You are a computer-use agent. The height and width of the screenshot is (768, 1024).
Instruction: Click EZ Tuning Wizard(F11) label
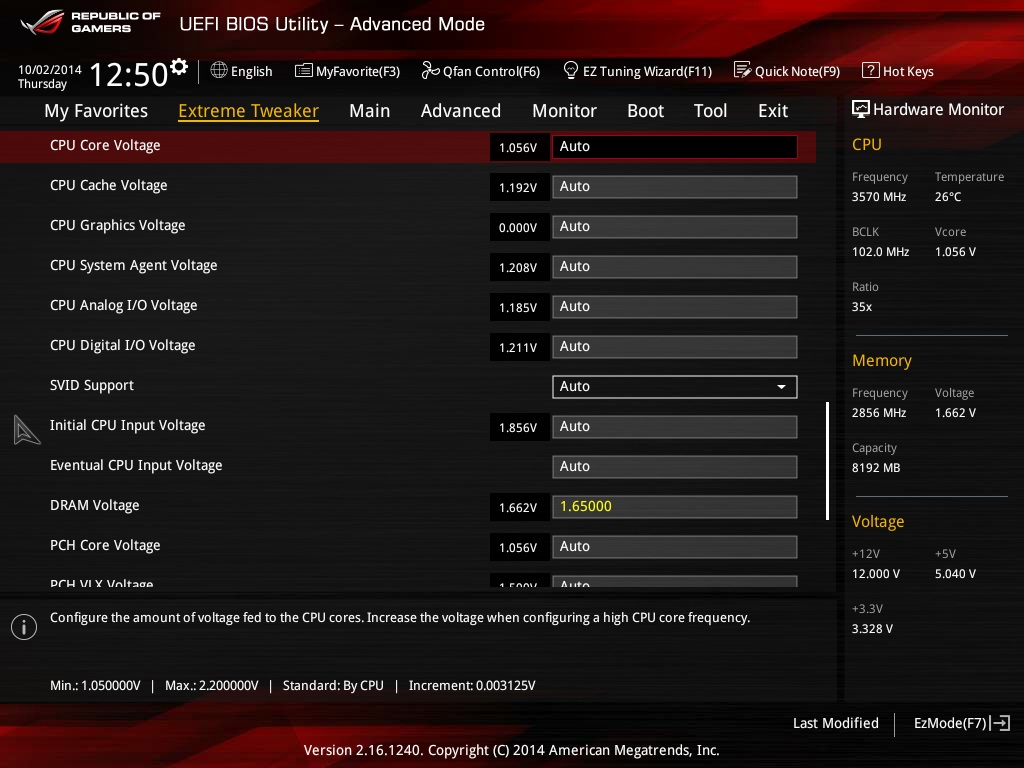point(647,71)
